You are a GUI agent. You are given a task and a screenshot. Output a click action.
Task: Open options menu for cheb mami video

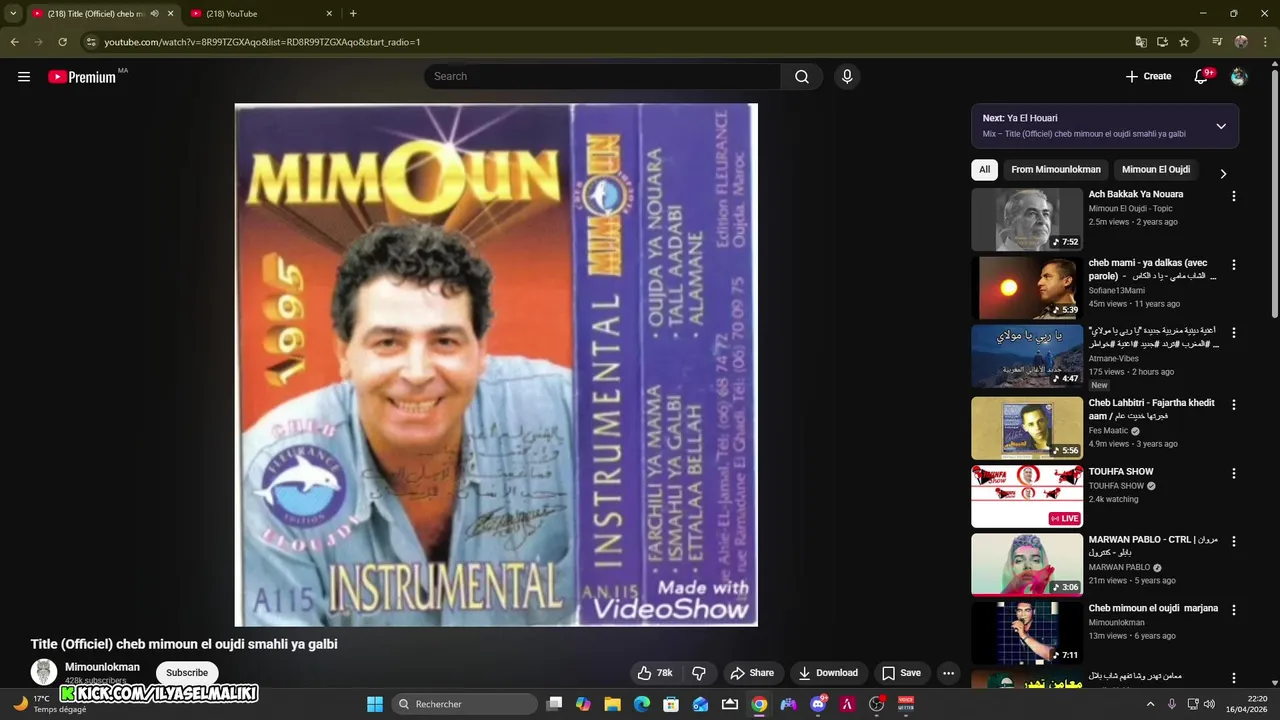point(1233,265)
